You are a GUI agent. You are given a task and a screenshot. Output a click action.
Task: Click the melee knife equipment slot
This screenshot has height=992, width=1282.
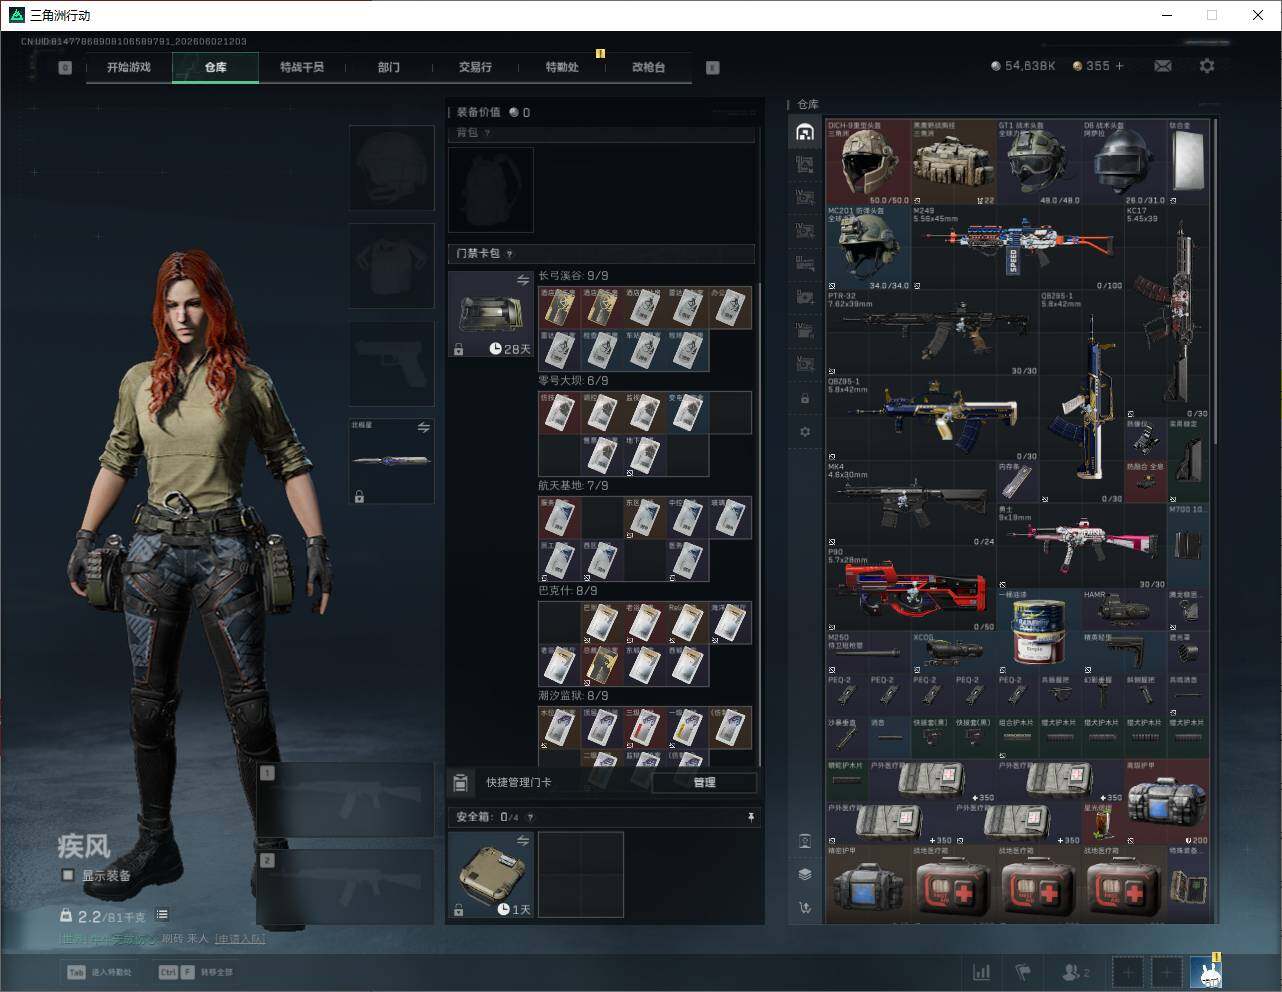391,461
